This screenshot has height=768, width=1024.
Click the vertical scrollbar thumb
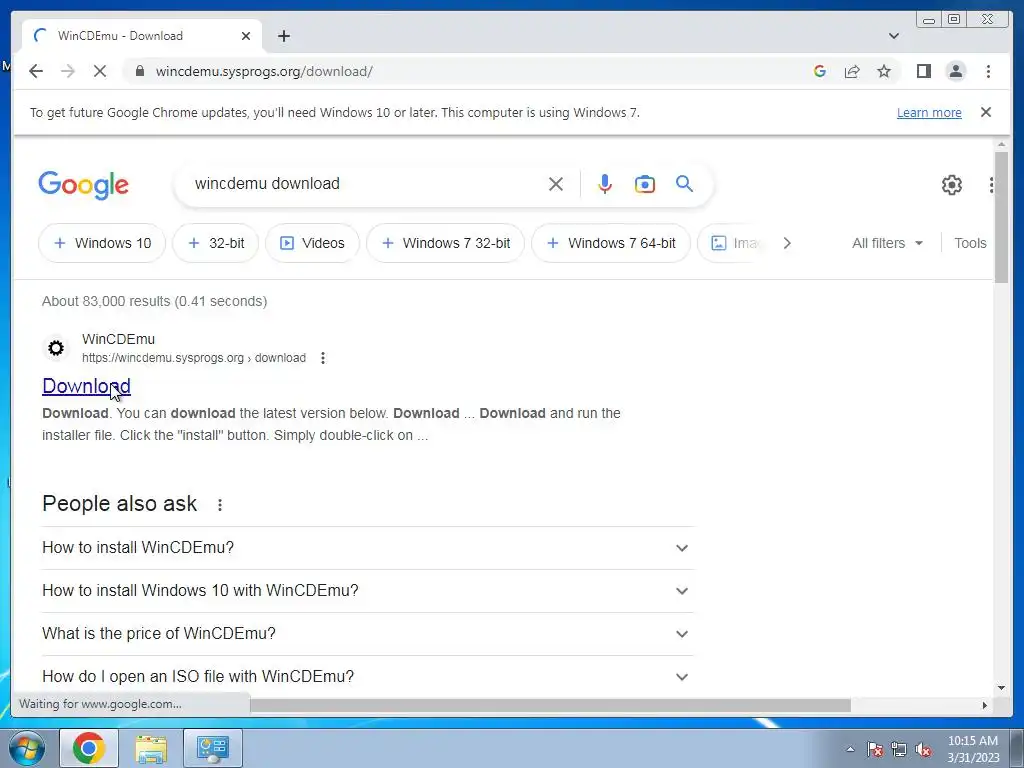coord(1001,217)
